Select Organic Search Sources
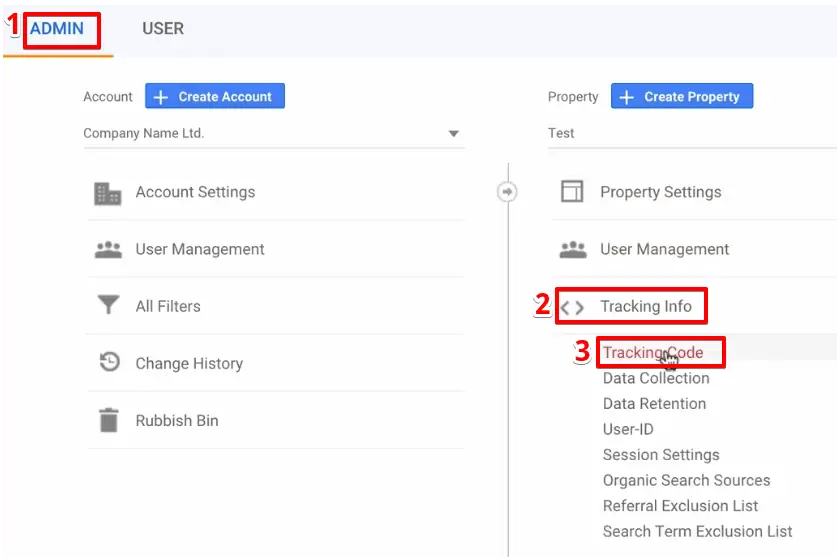 point(686,481)
